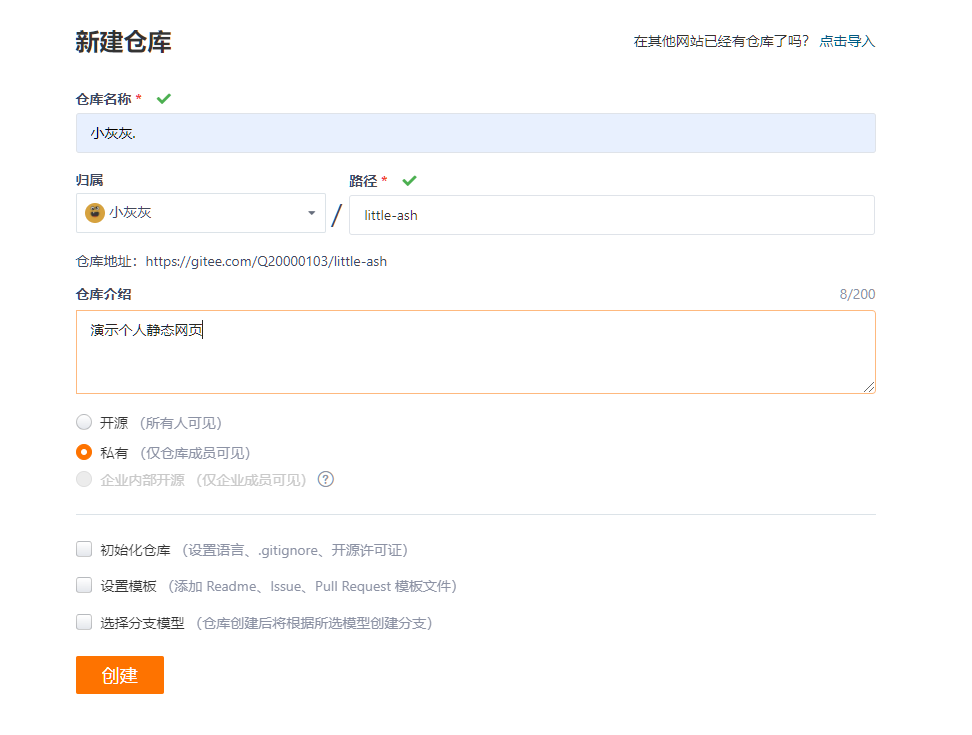Click the 创建 create button
The width and height of the screenshot is (972, 735).
pos(119,675)
